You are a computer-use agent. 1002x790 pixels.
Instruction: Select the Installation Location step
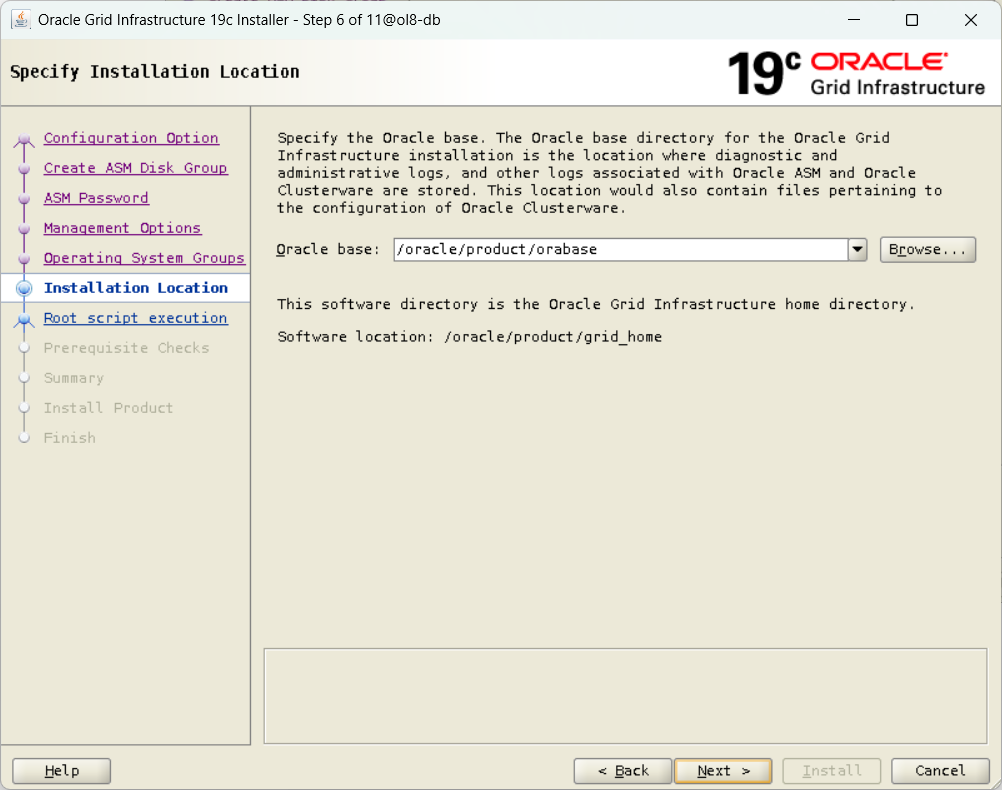point(135,288)
